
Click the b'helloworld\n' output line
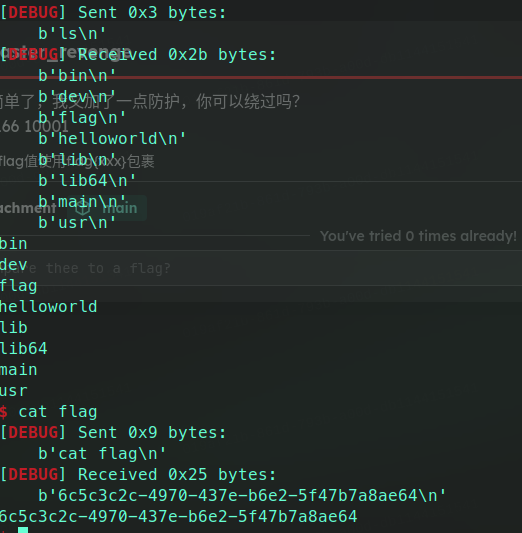[112, 139]
